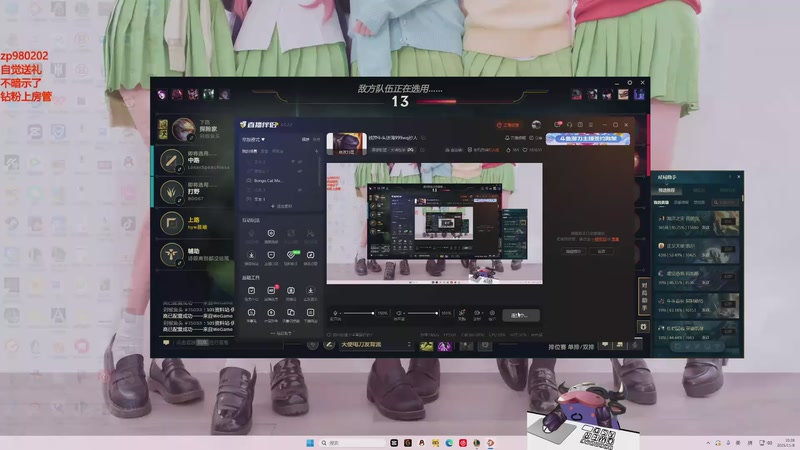Select the 打野 teammate slot

tap(194, 192)
